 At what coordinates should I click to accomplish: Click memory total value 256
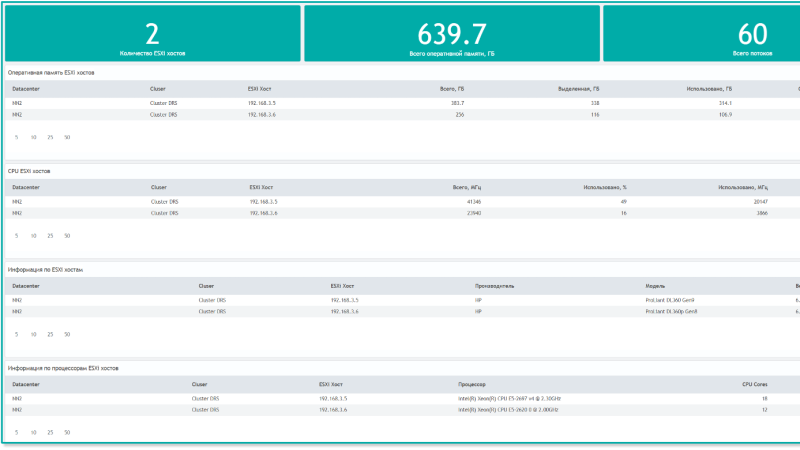460,115
